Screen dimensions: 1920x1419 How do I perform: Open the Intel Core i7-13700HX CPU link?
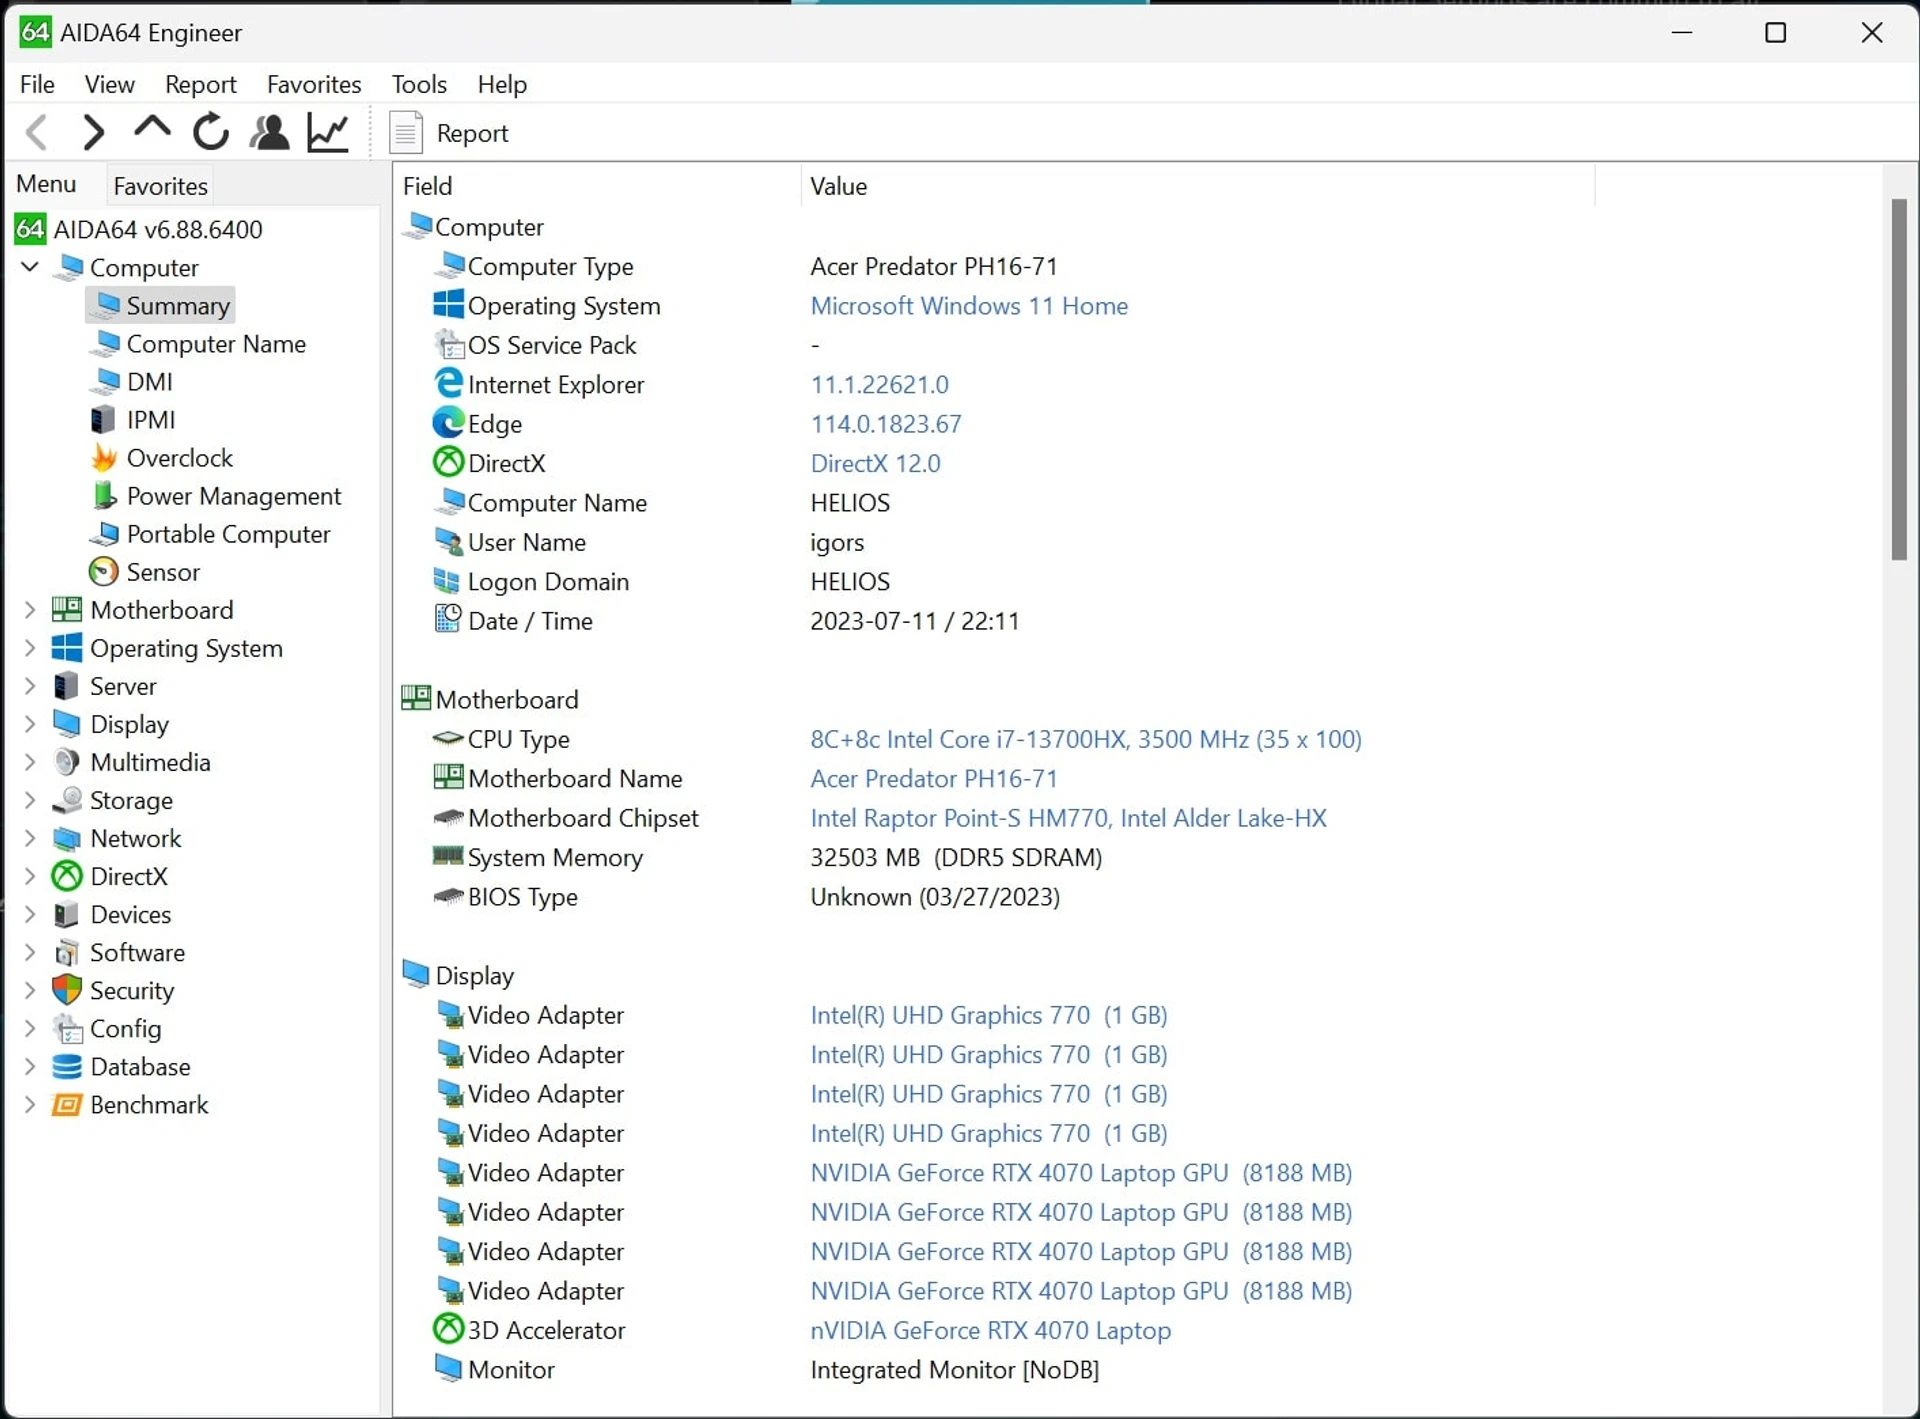point(1085,739)
